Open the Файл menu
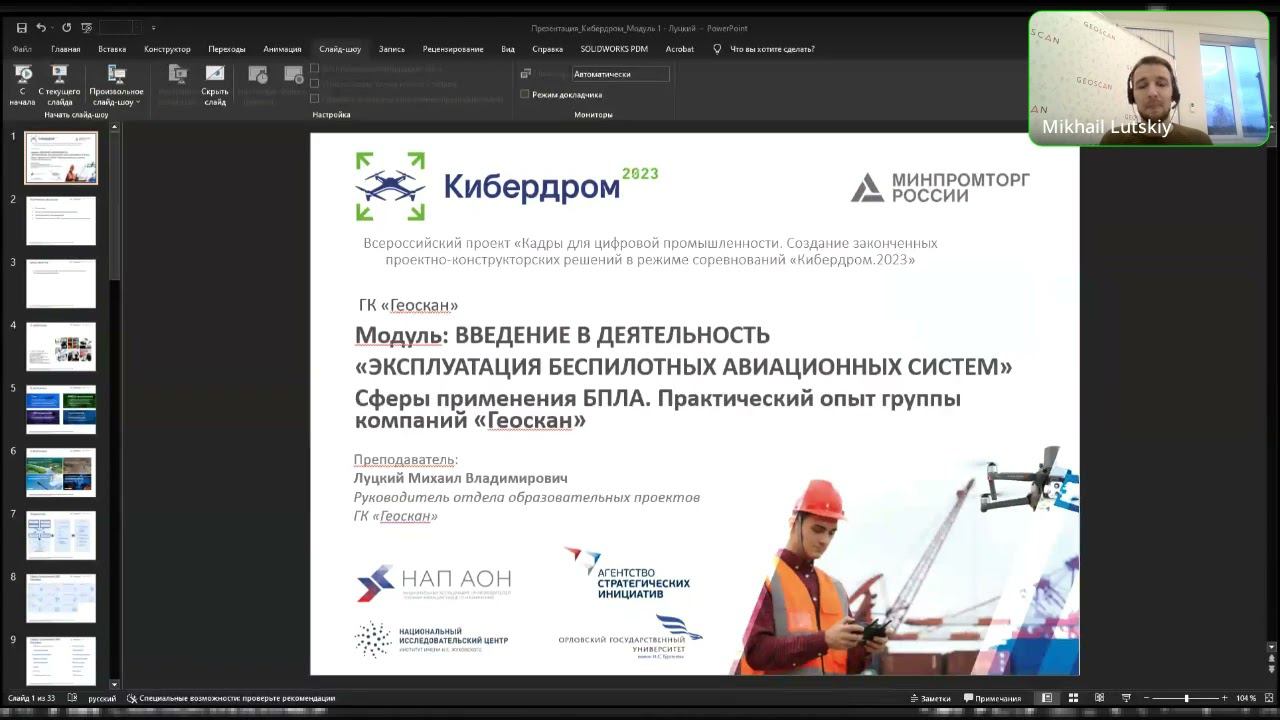The width and height of the screenshot is (1280, 720). [22, 49]
